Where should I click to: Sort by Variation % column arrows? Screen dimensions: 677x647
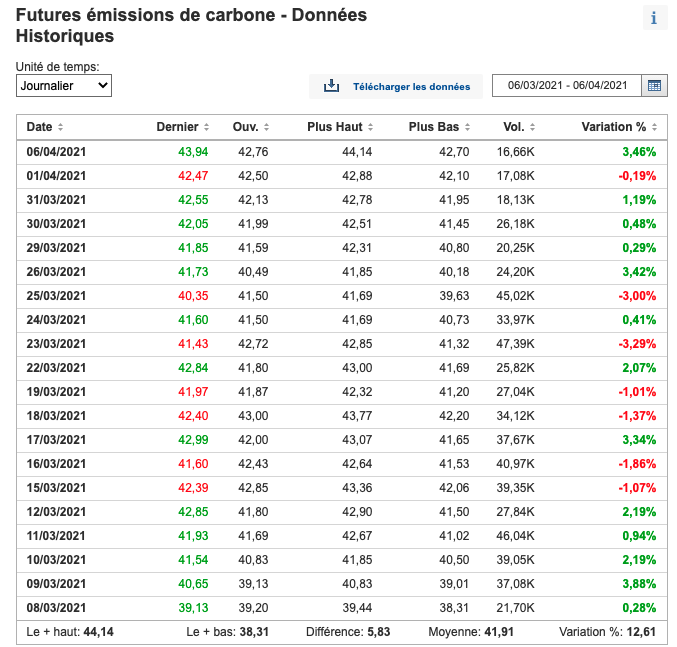(655, 127)
